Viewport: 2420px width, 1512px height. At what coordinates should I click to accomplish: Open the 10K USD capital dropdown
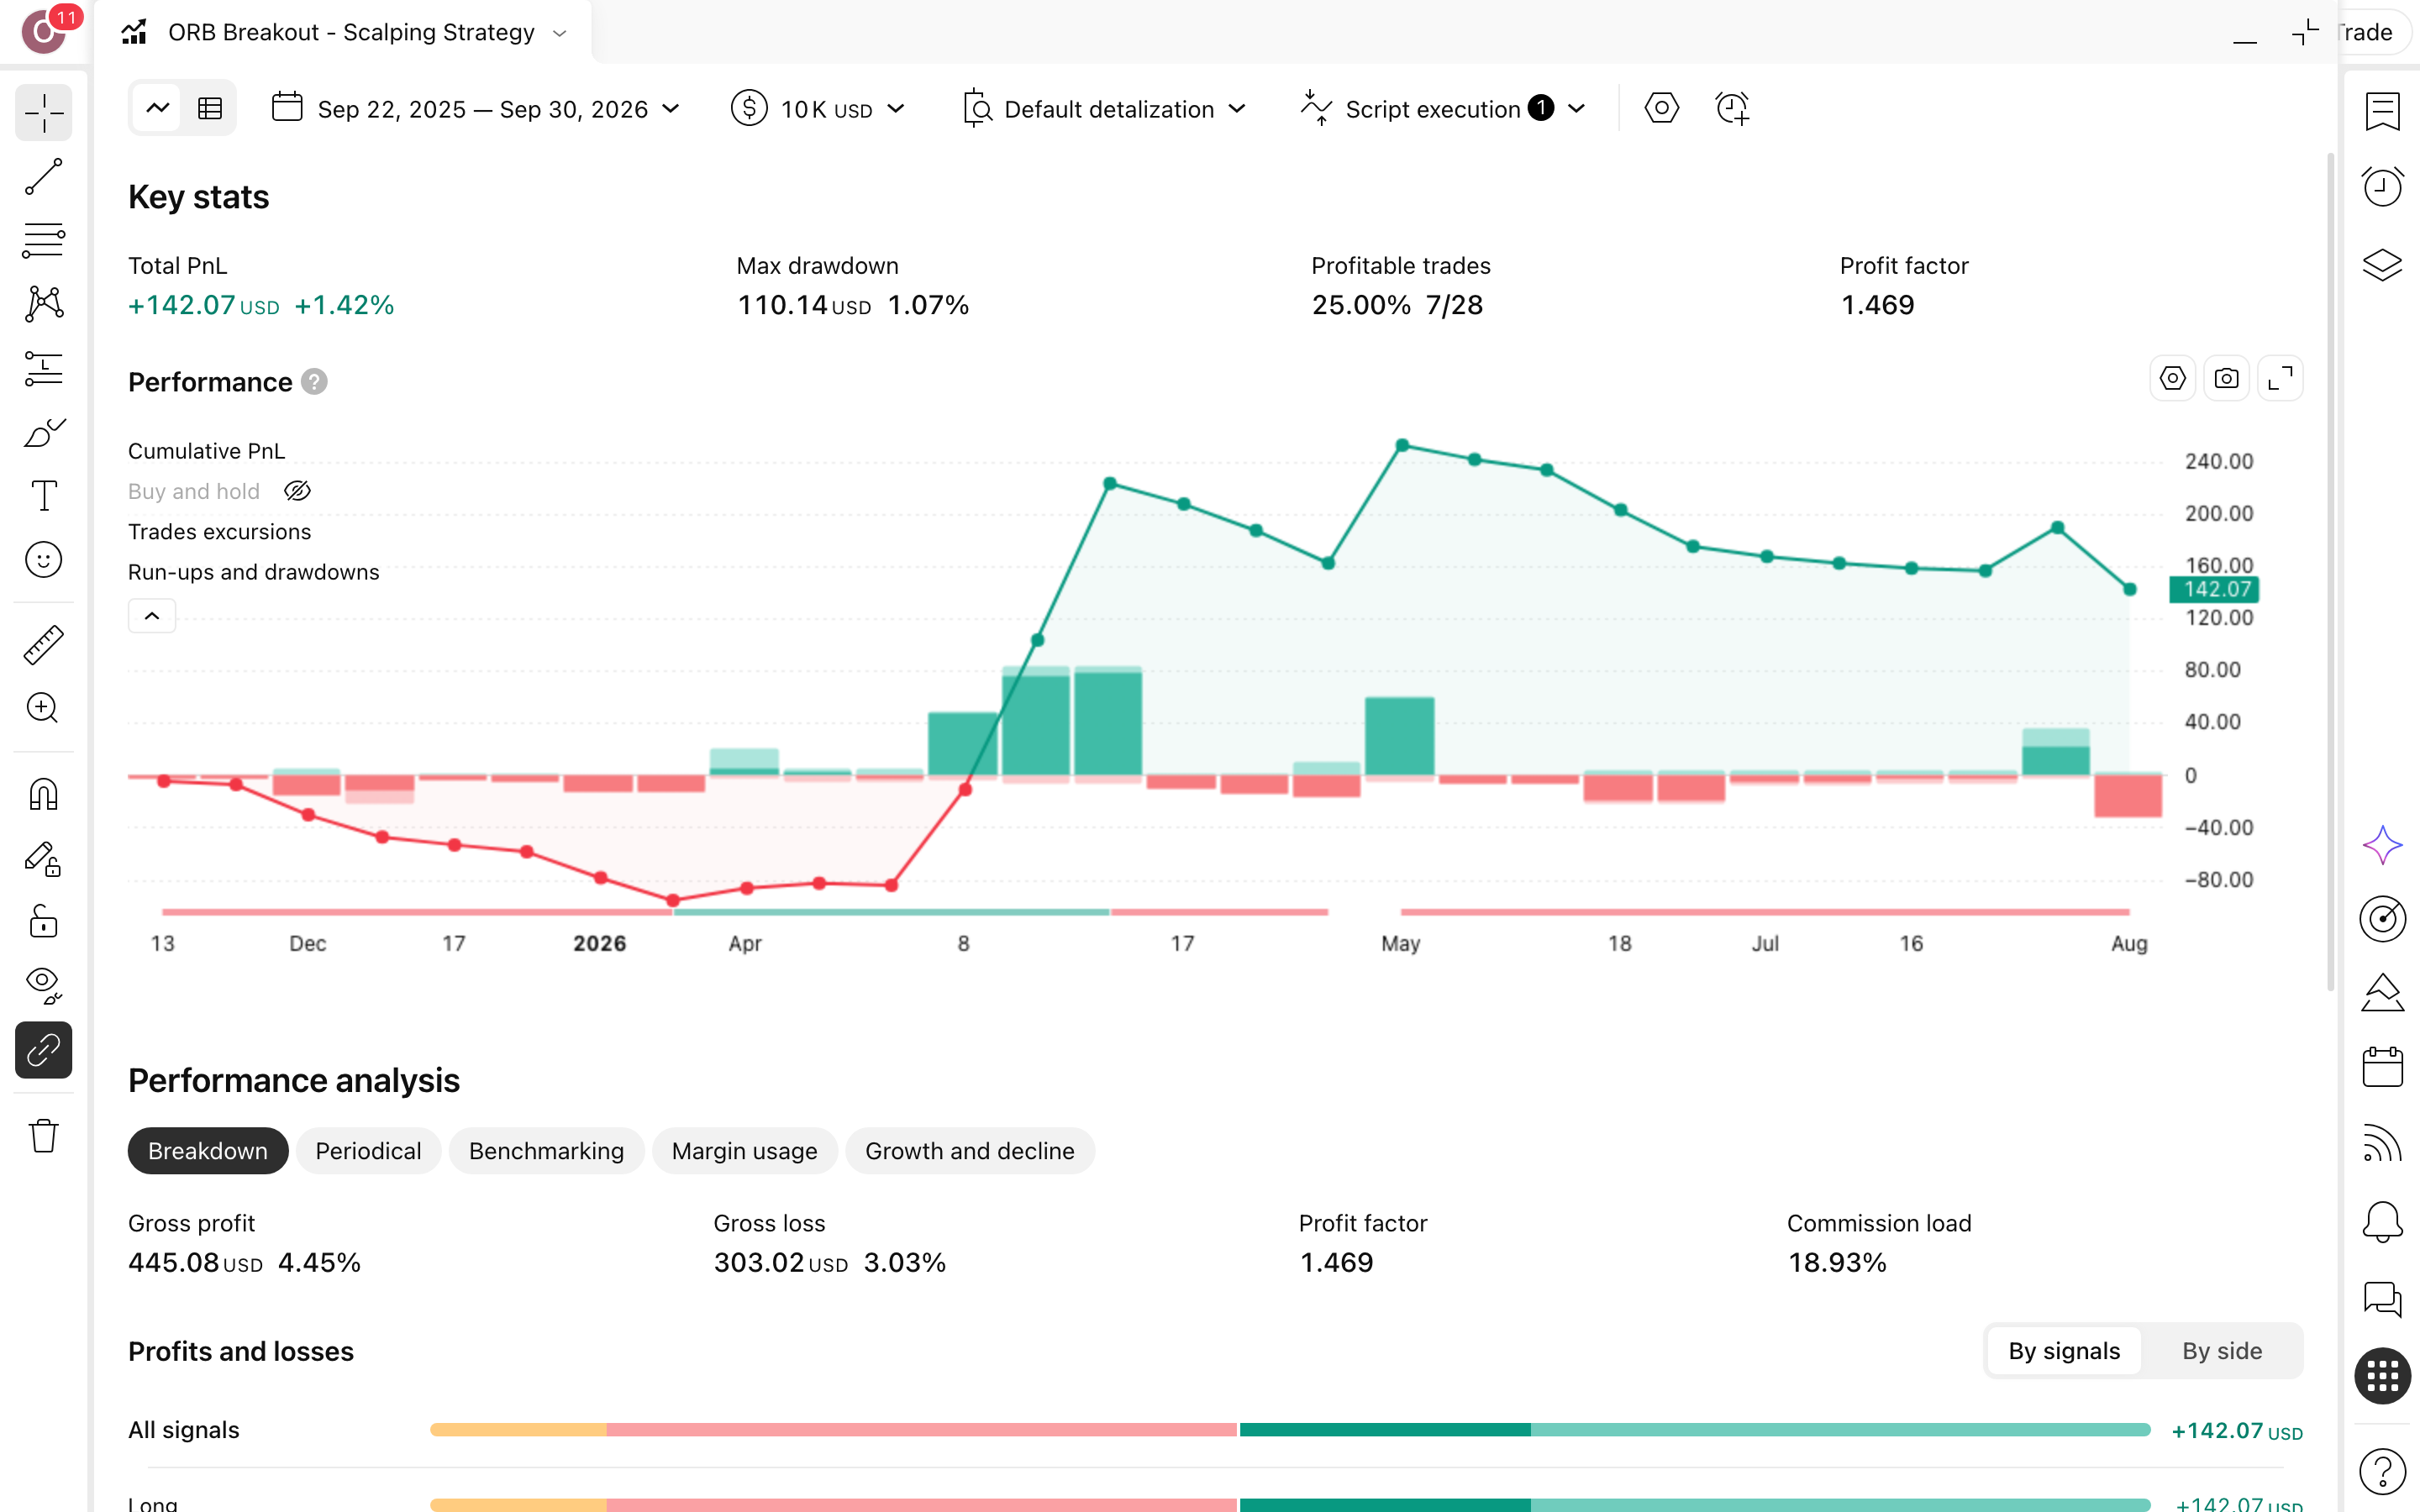tap(818, 108)
